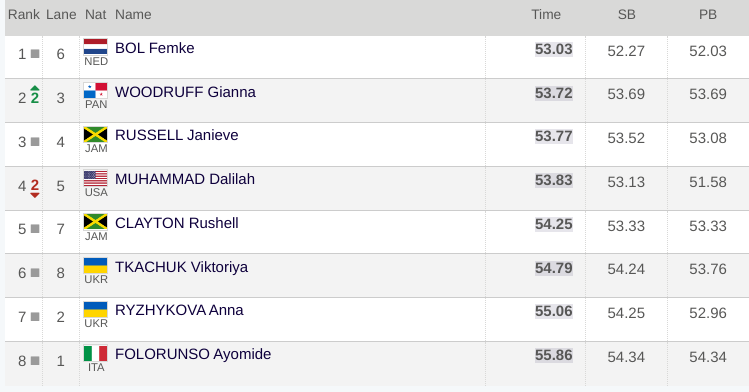Sort by the Time column header
This screenshot has width=749, height=392.
point(546,15)
